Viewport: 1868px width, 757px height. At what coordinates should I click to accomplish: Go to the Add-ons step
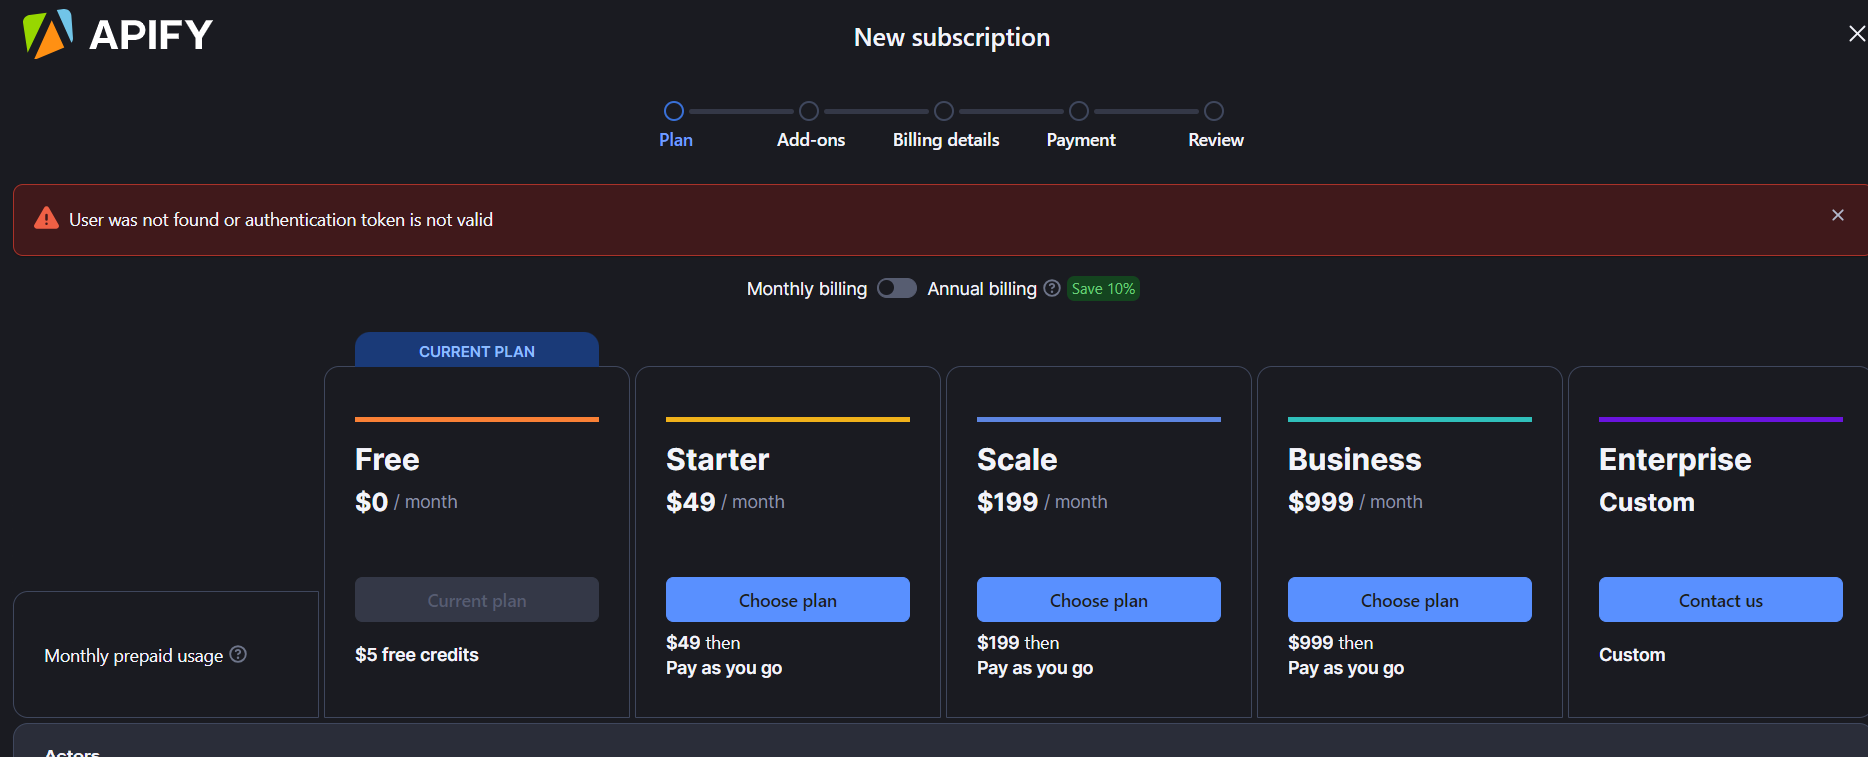pos(809,111)
